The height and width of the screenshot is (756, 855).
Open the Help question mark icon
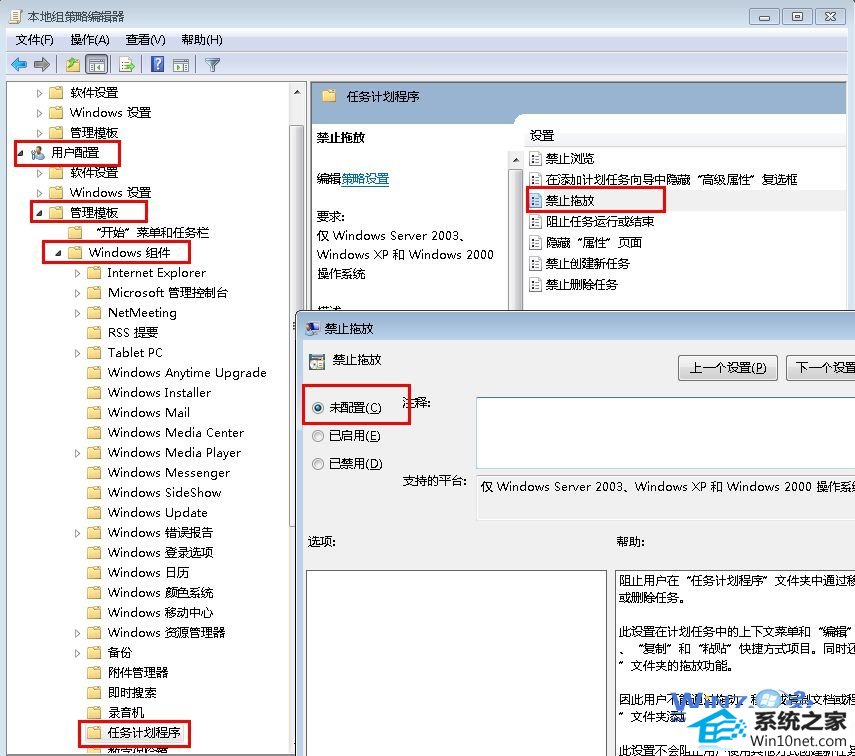158,64
